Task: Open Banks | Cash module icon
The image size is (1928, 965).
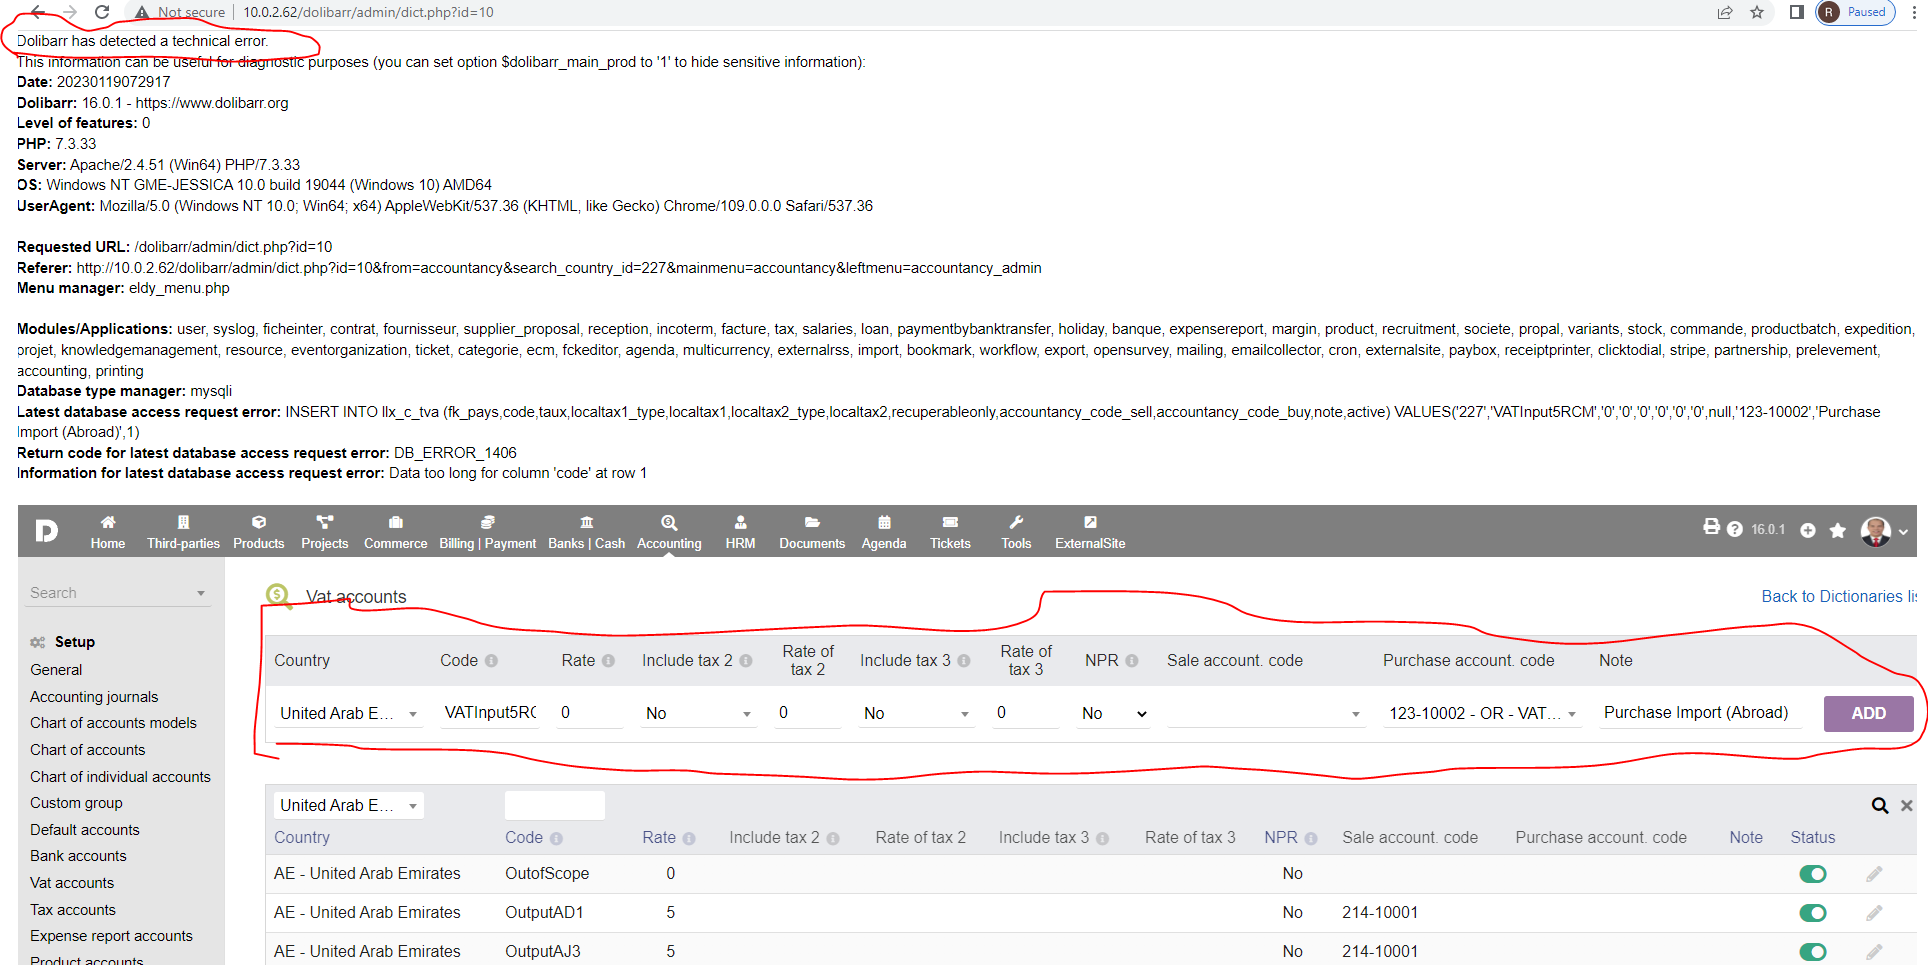Action: click(587, 522)
